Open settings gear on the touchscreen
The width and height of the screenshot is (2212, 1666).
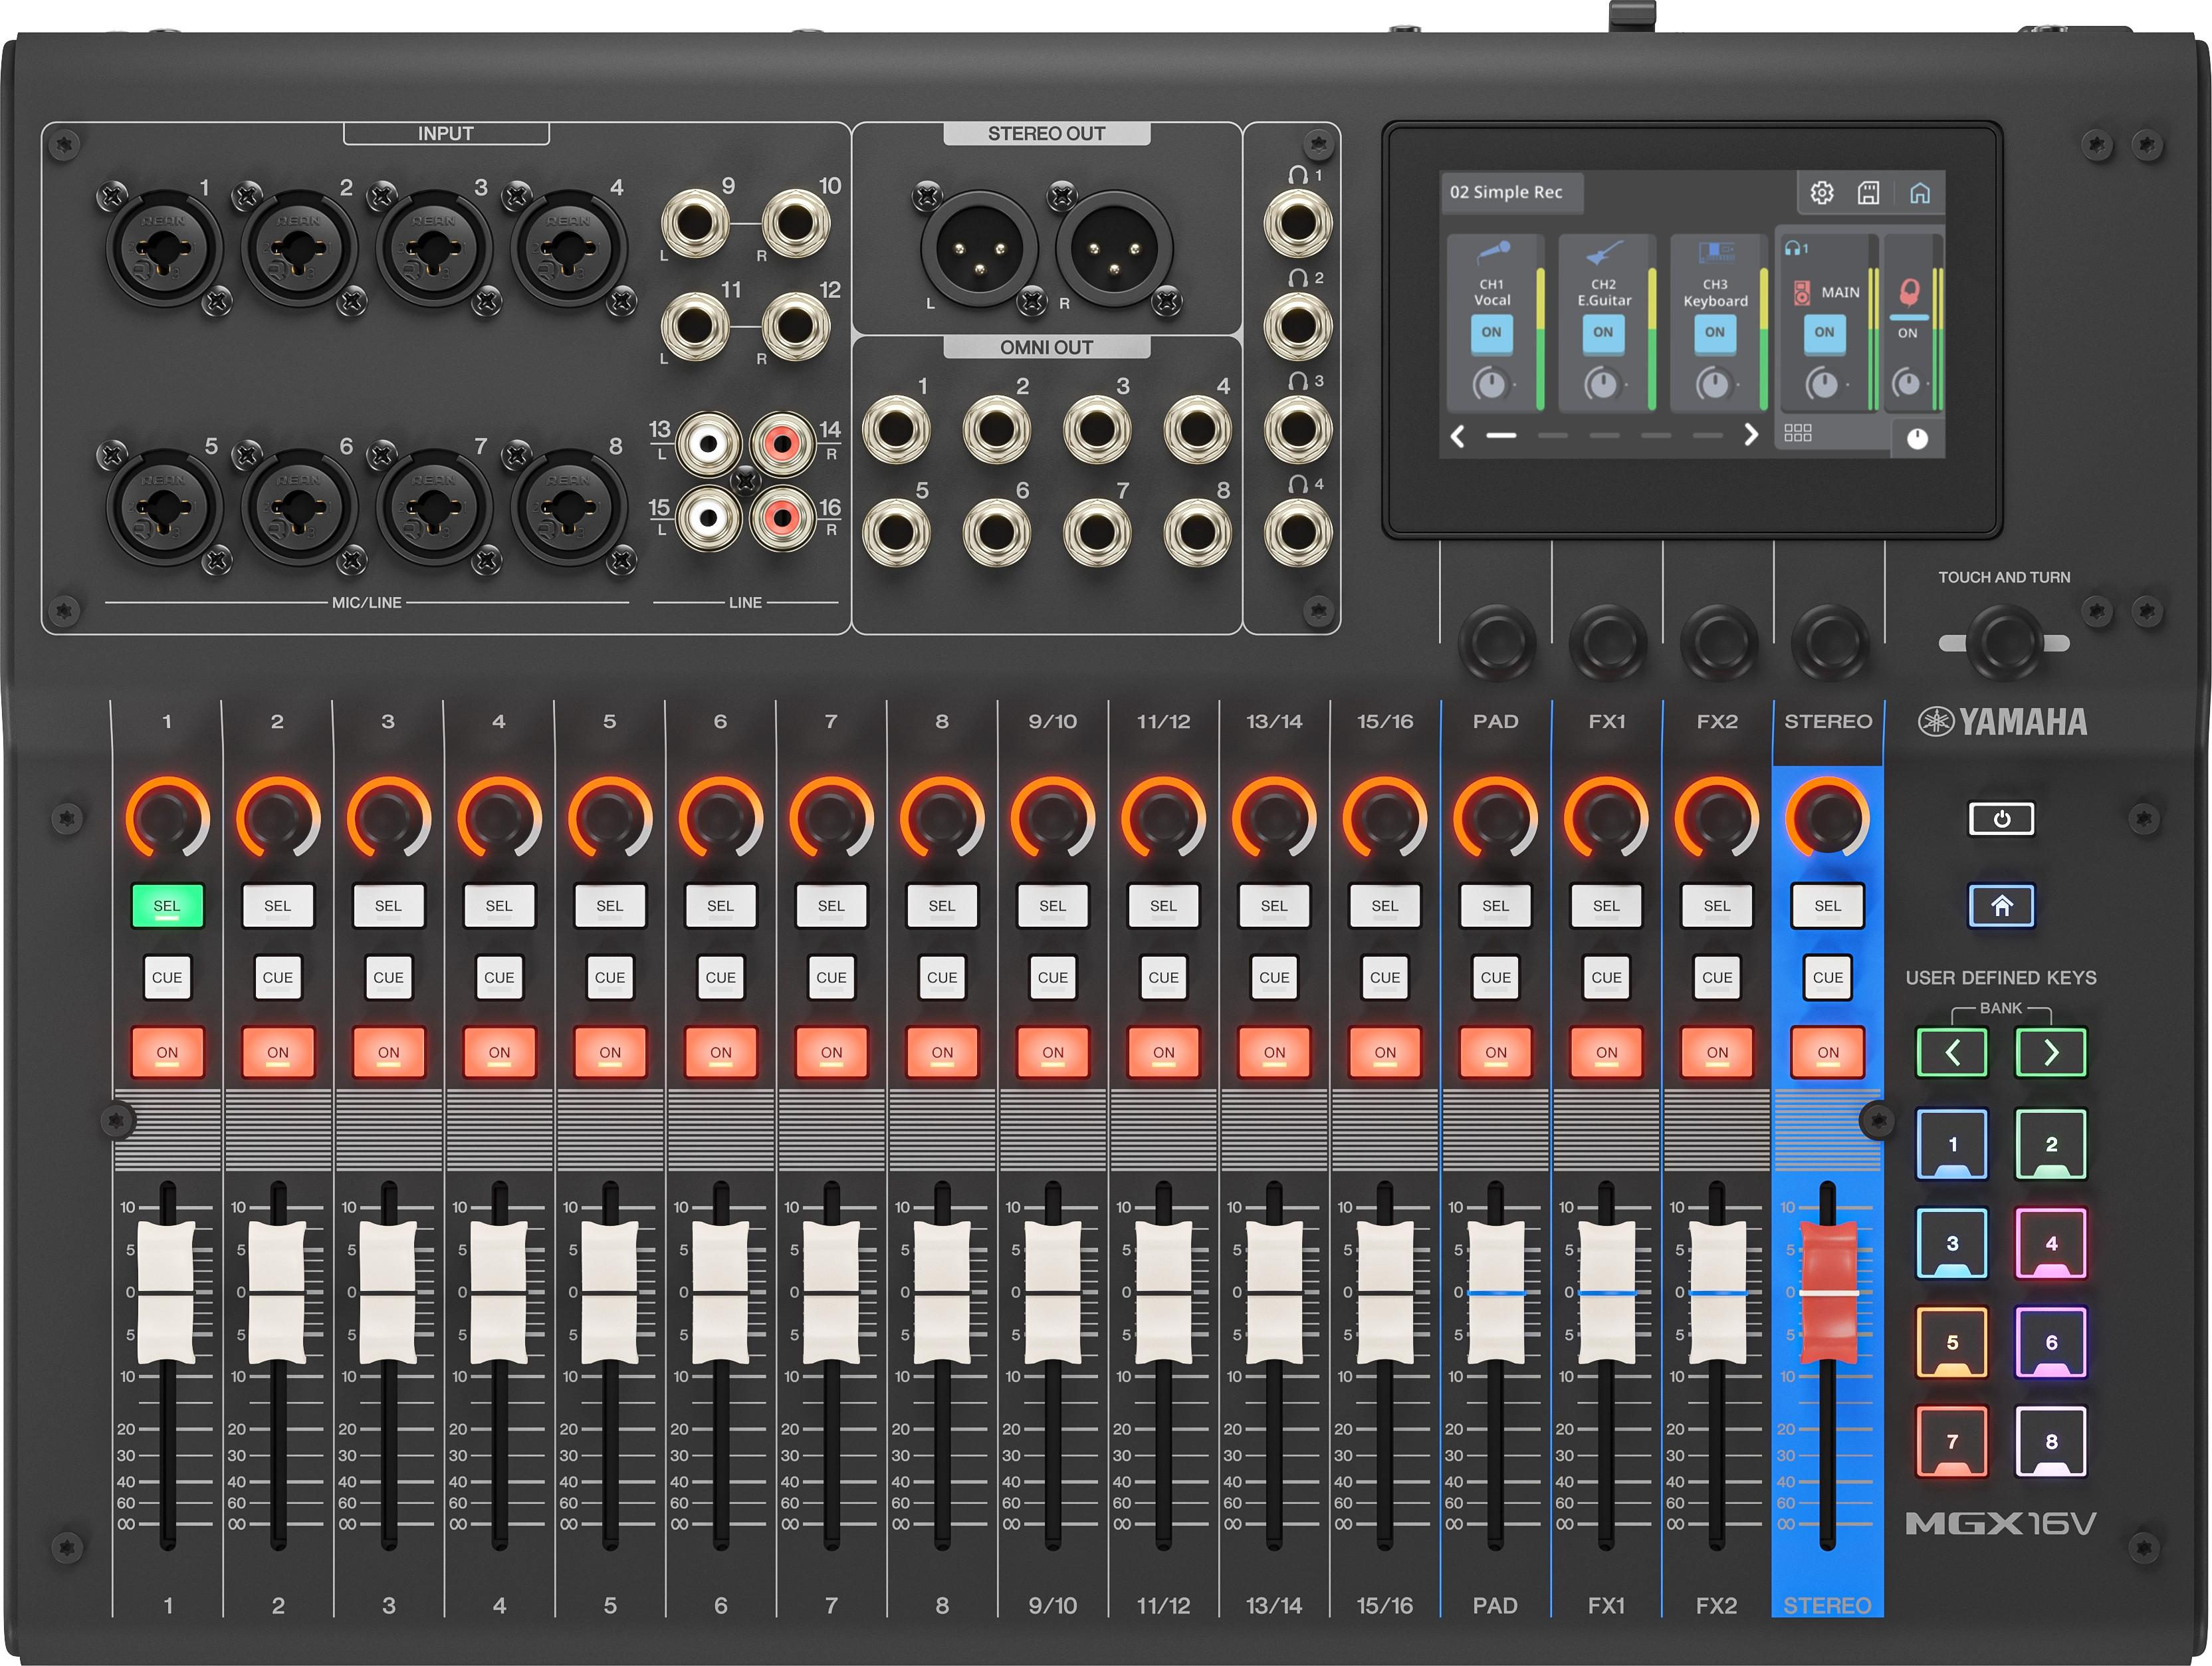tap(1822, 193)
